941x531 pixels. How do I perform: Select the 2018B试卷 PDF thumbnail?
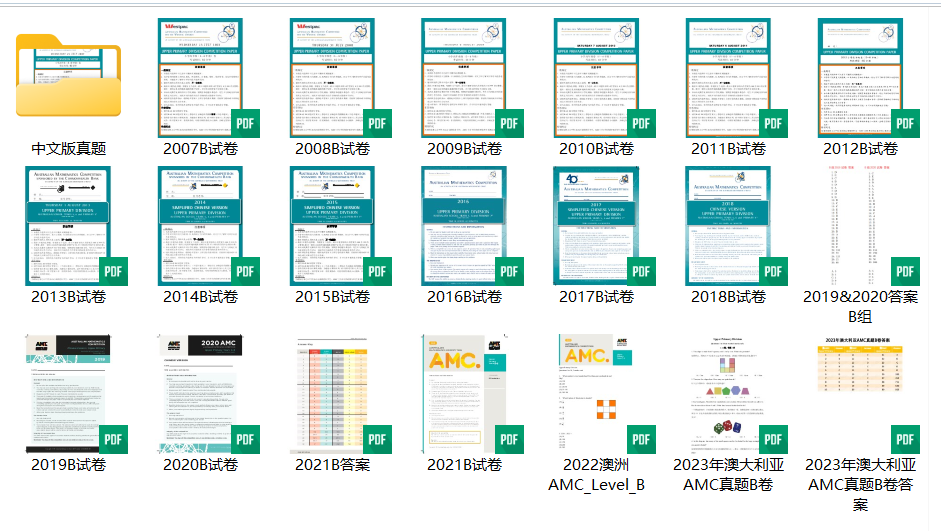point(736,226)
